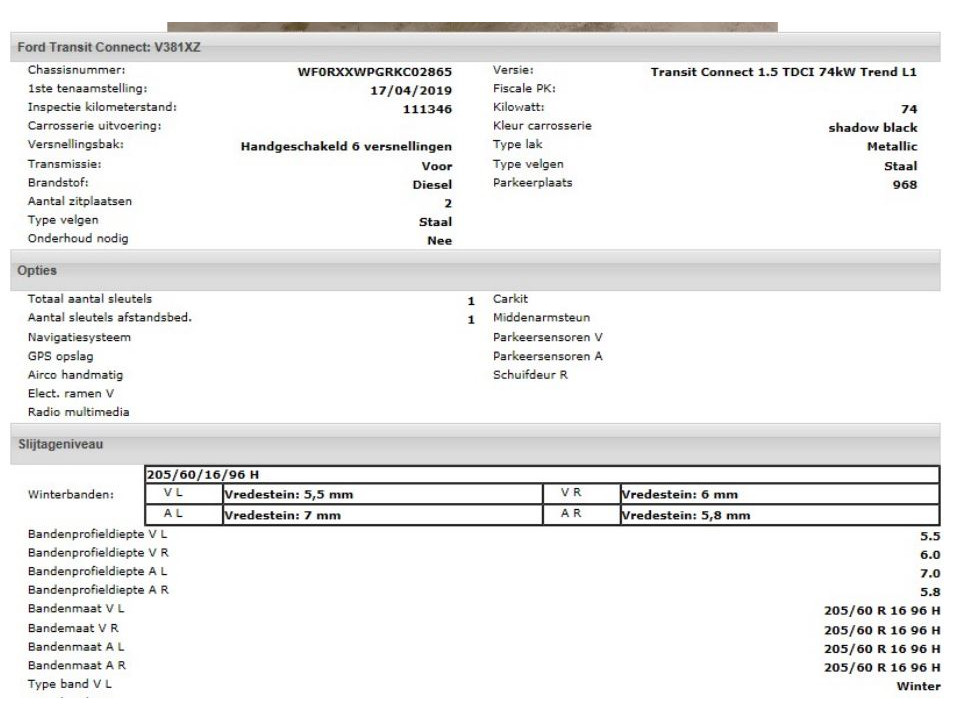The image size is (962, 721).
Task: Select the 'Onderhoud nodig' label
Action: [78, 239]
